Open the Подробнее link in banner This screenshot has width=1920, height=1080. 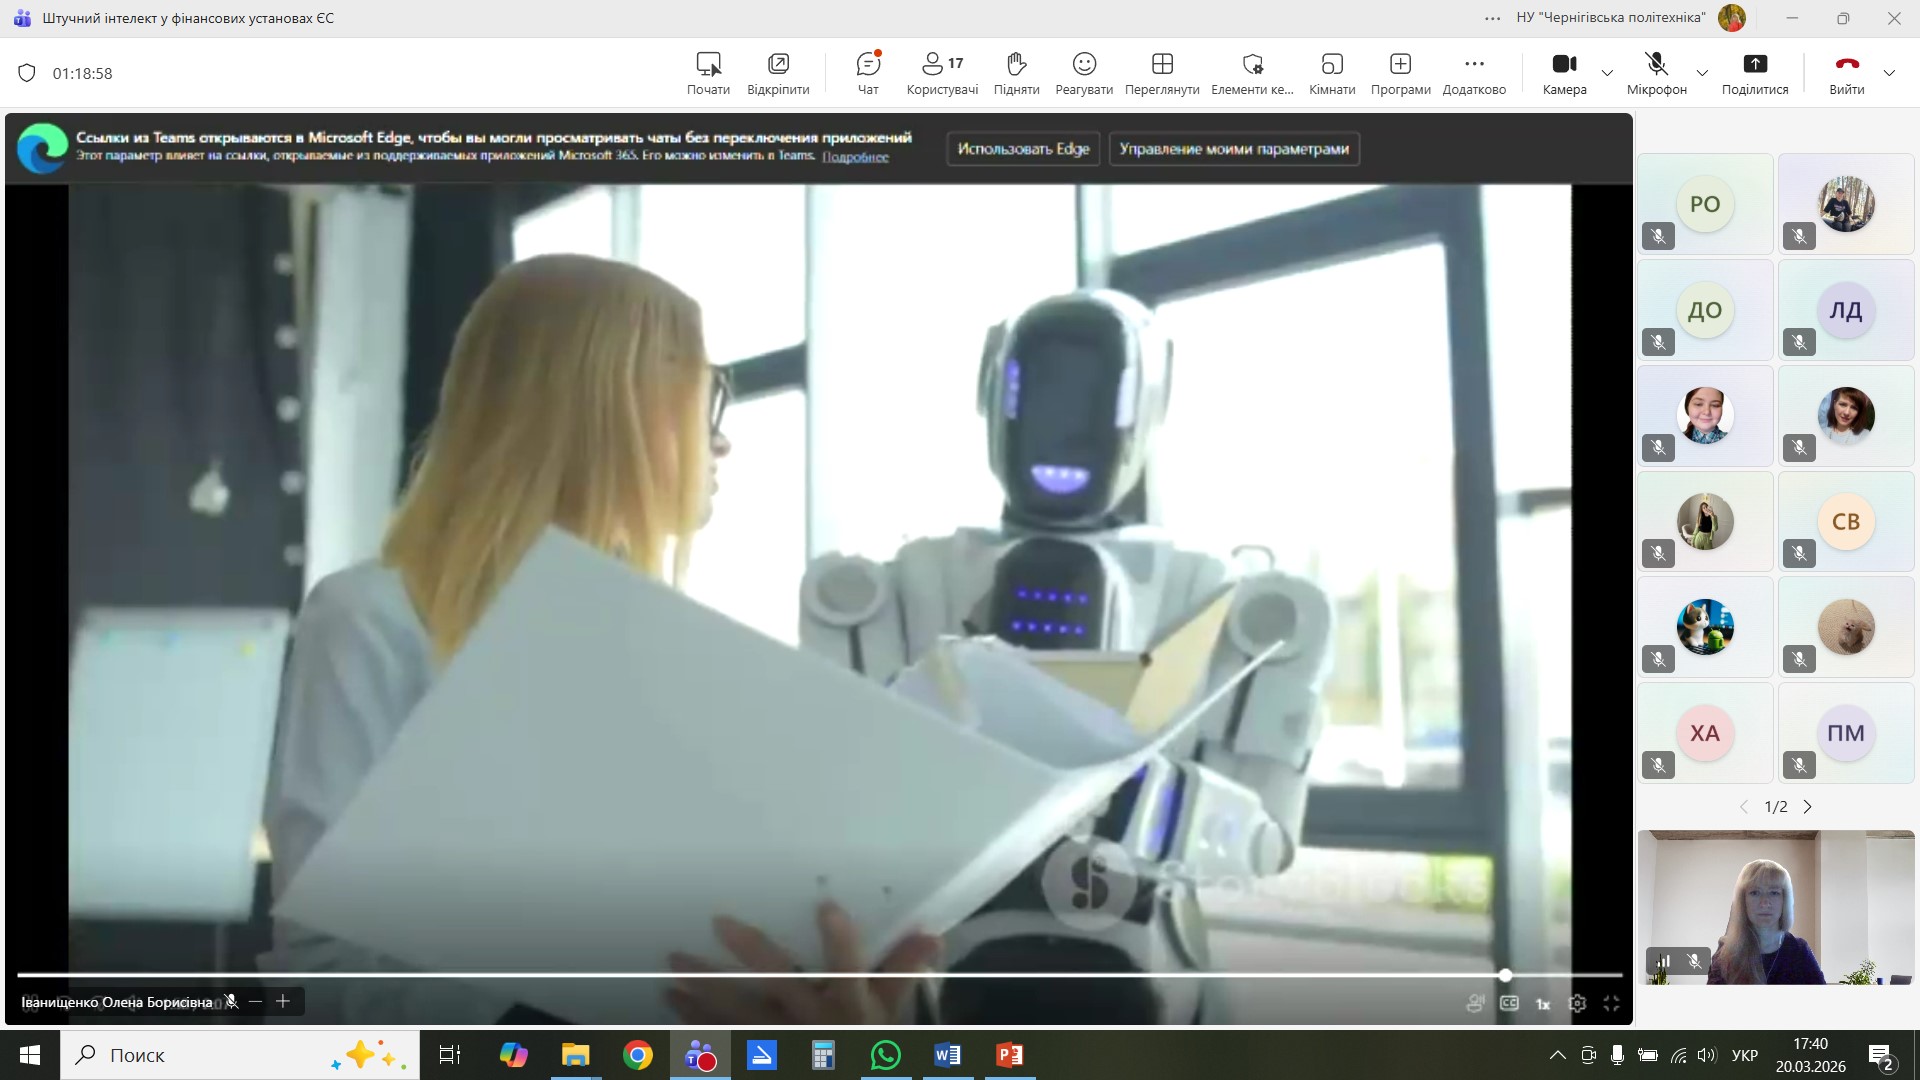[x=855, y=157]
